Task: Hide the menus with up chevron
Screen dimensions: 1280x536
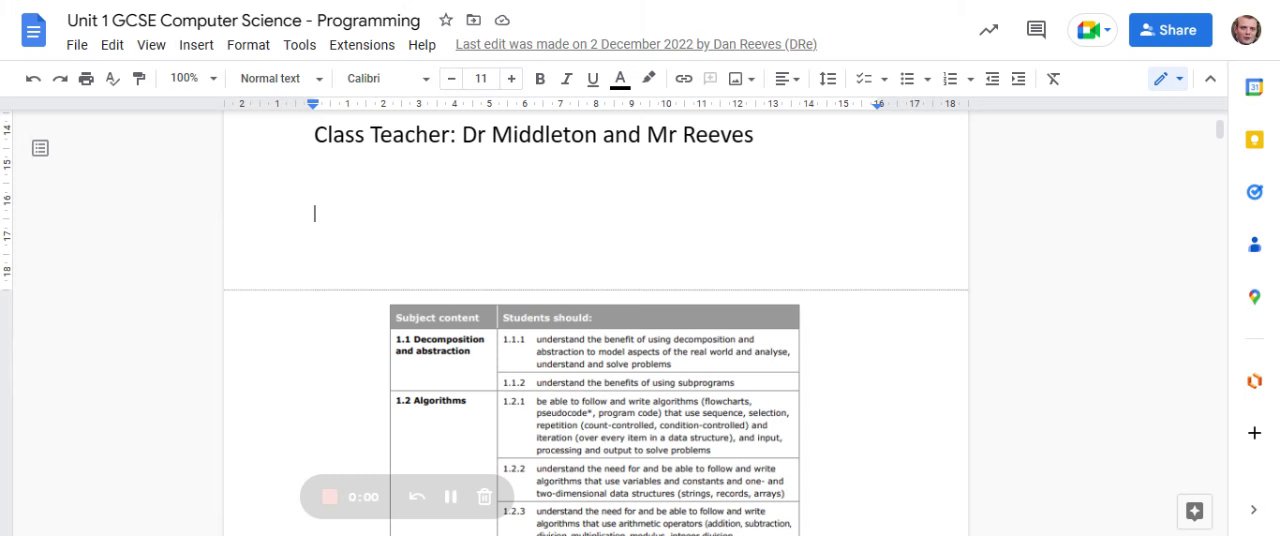Action: click(x=1210, y=78)
